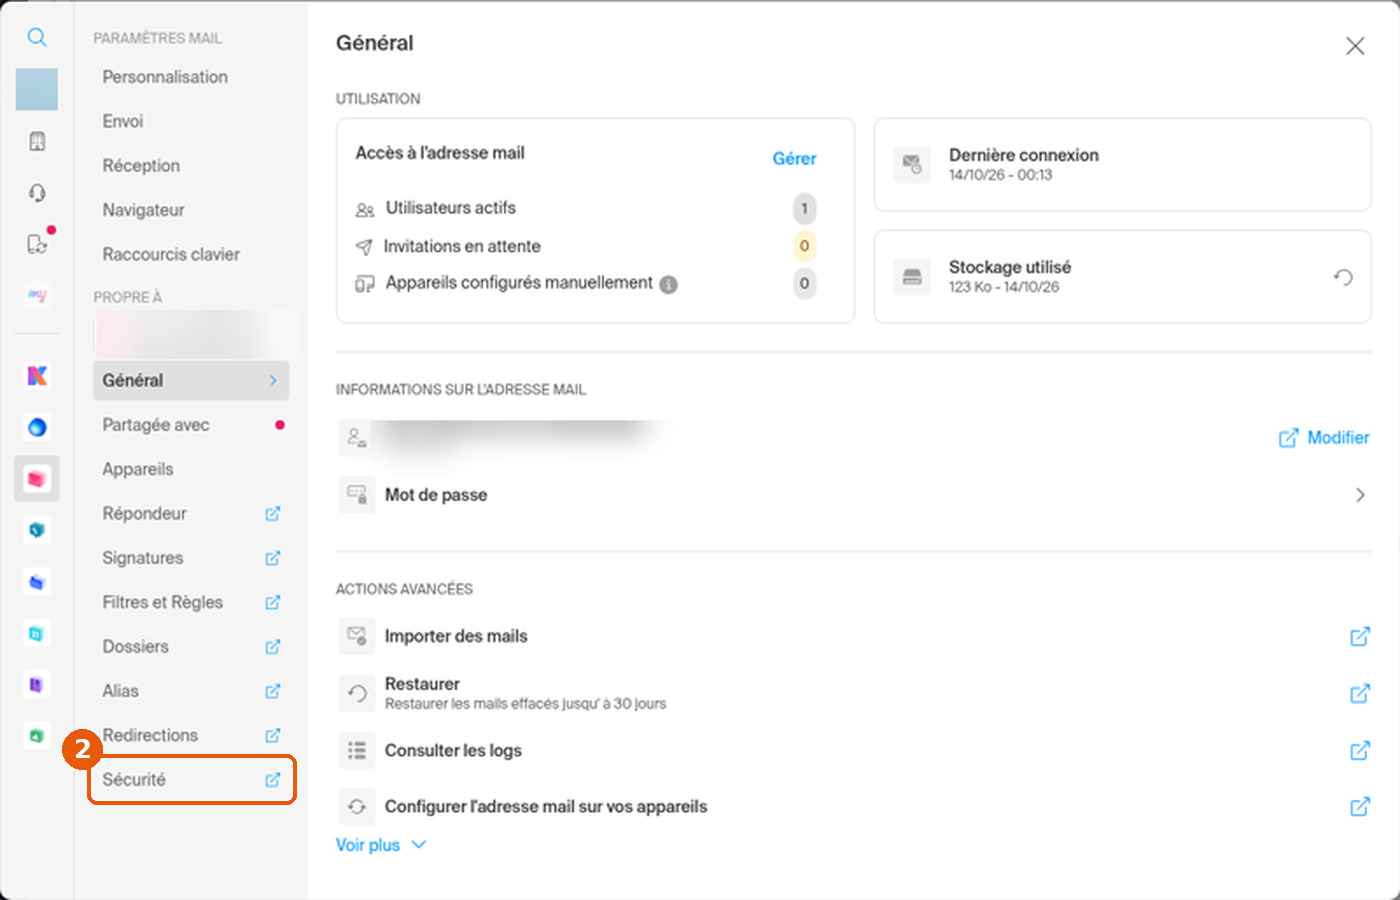This screenshot has width=1400, height=900.
Task: Open external link icon for Consulter les logs
Action: (1359, 750)
